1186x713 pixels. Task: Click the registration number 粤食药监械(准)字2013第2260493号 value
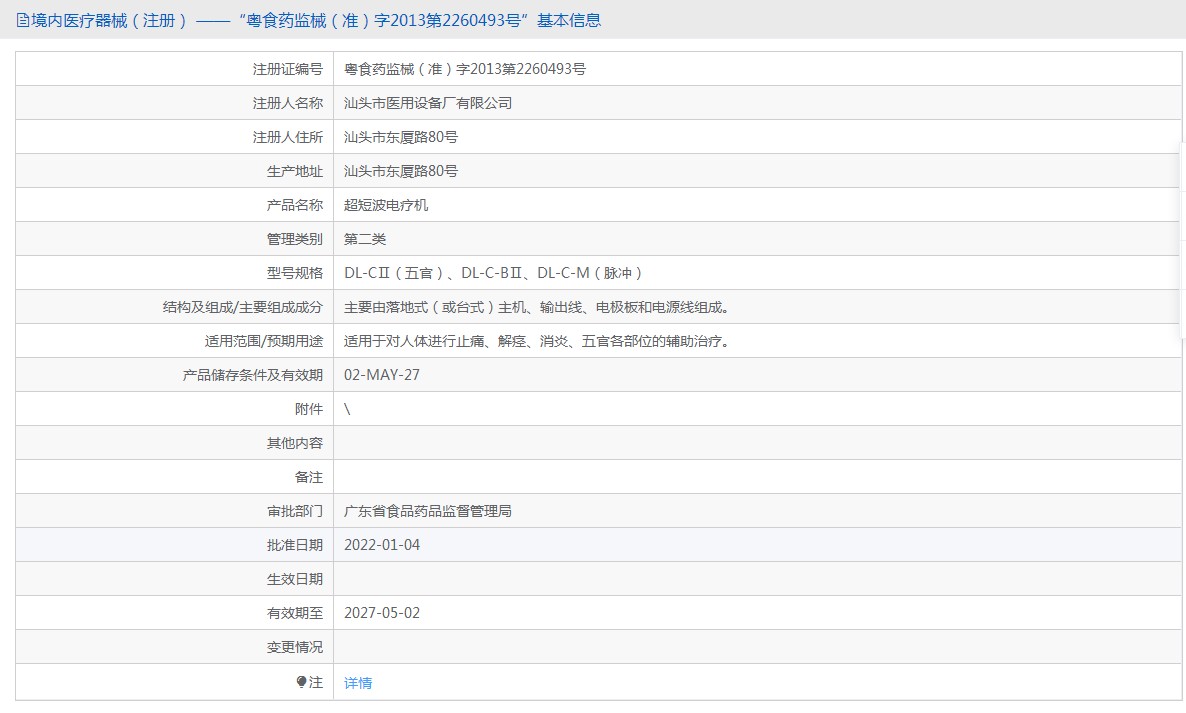click(x=464, y=69)
